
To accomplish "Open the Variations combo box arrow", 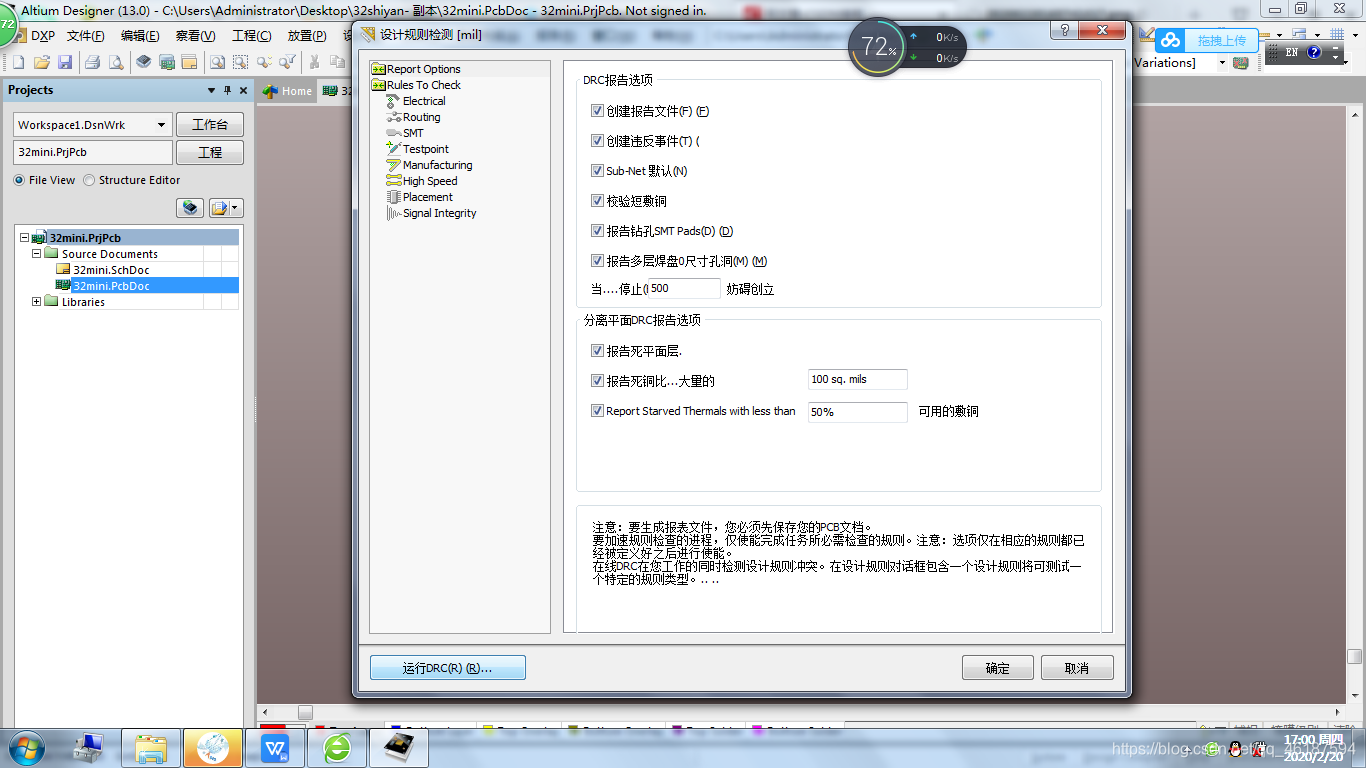I will (1222, 62).
